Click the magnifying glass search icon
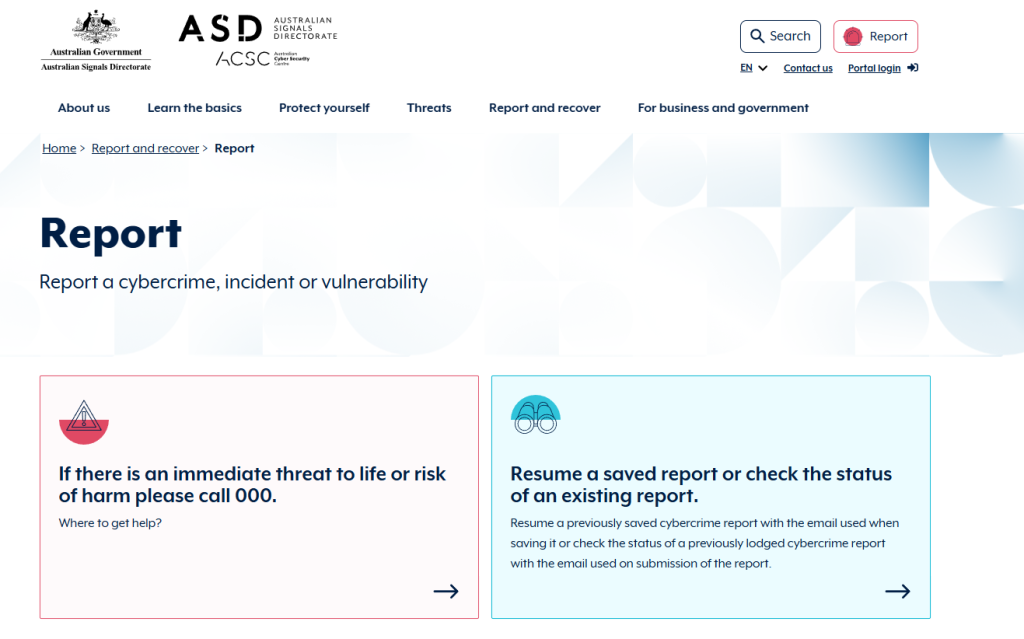 click(757, 36)
